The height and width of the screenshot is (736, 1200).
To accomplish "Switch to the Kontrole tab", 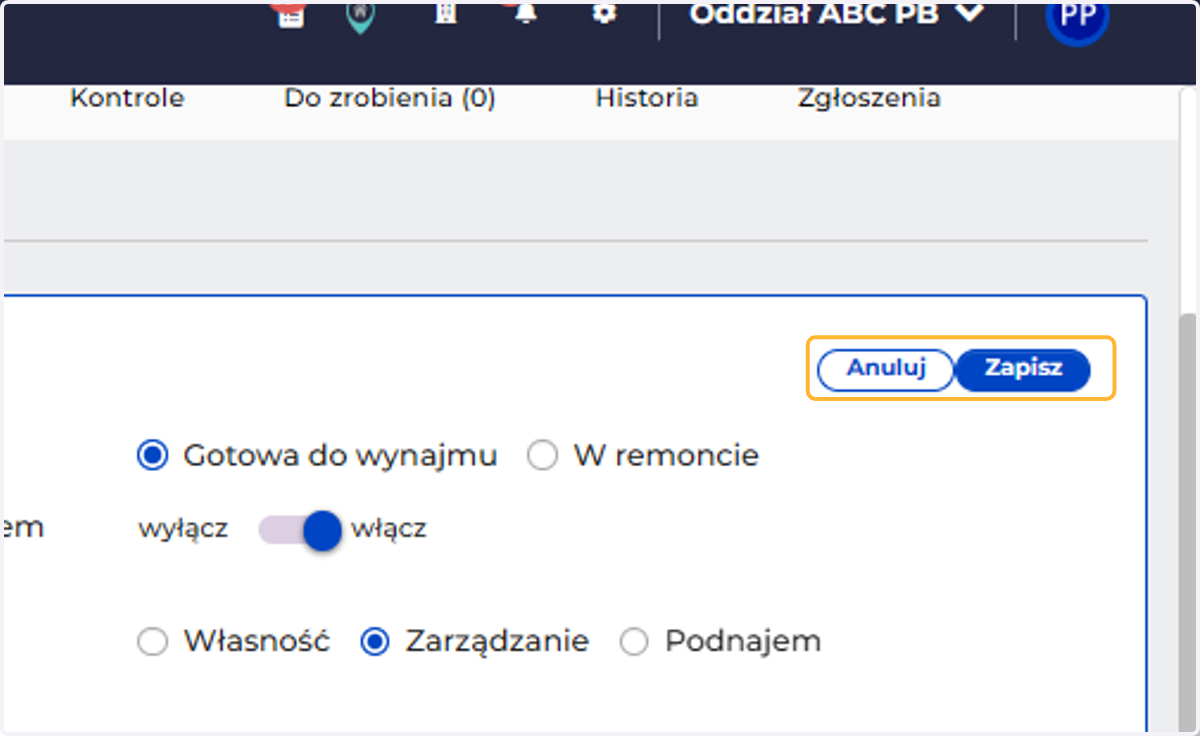I will 127,98.
